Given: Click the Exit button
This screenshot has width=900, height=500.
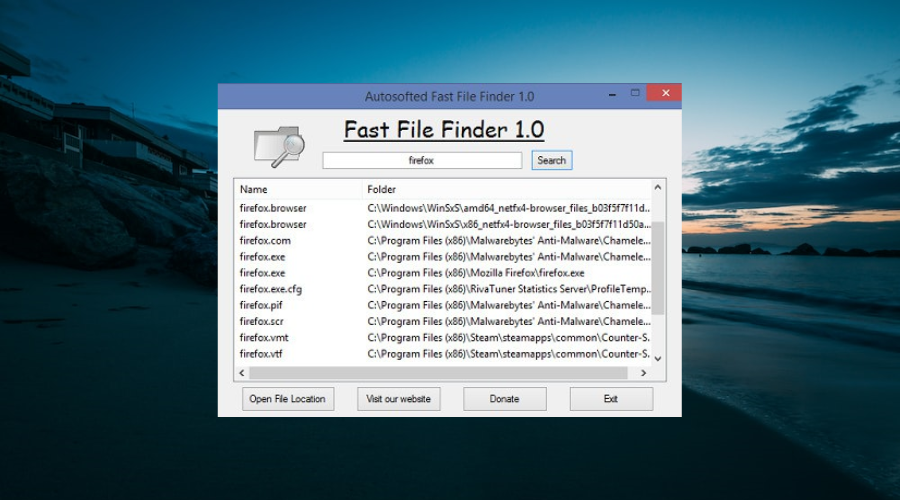Looking at the screenshot, I should click(x=611, y=399).
